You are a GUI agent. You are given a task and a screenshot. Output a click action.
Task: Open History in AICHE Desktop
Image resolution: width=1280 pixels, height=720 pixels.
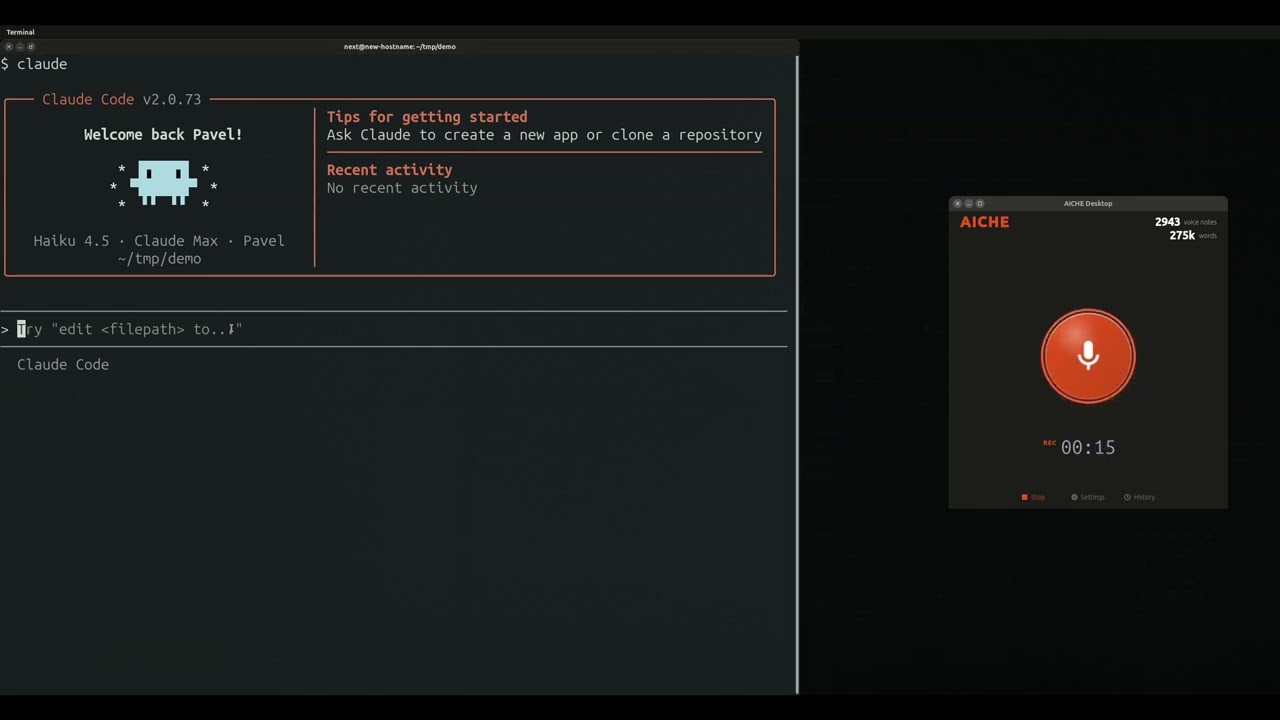tap(1139, 497)
